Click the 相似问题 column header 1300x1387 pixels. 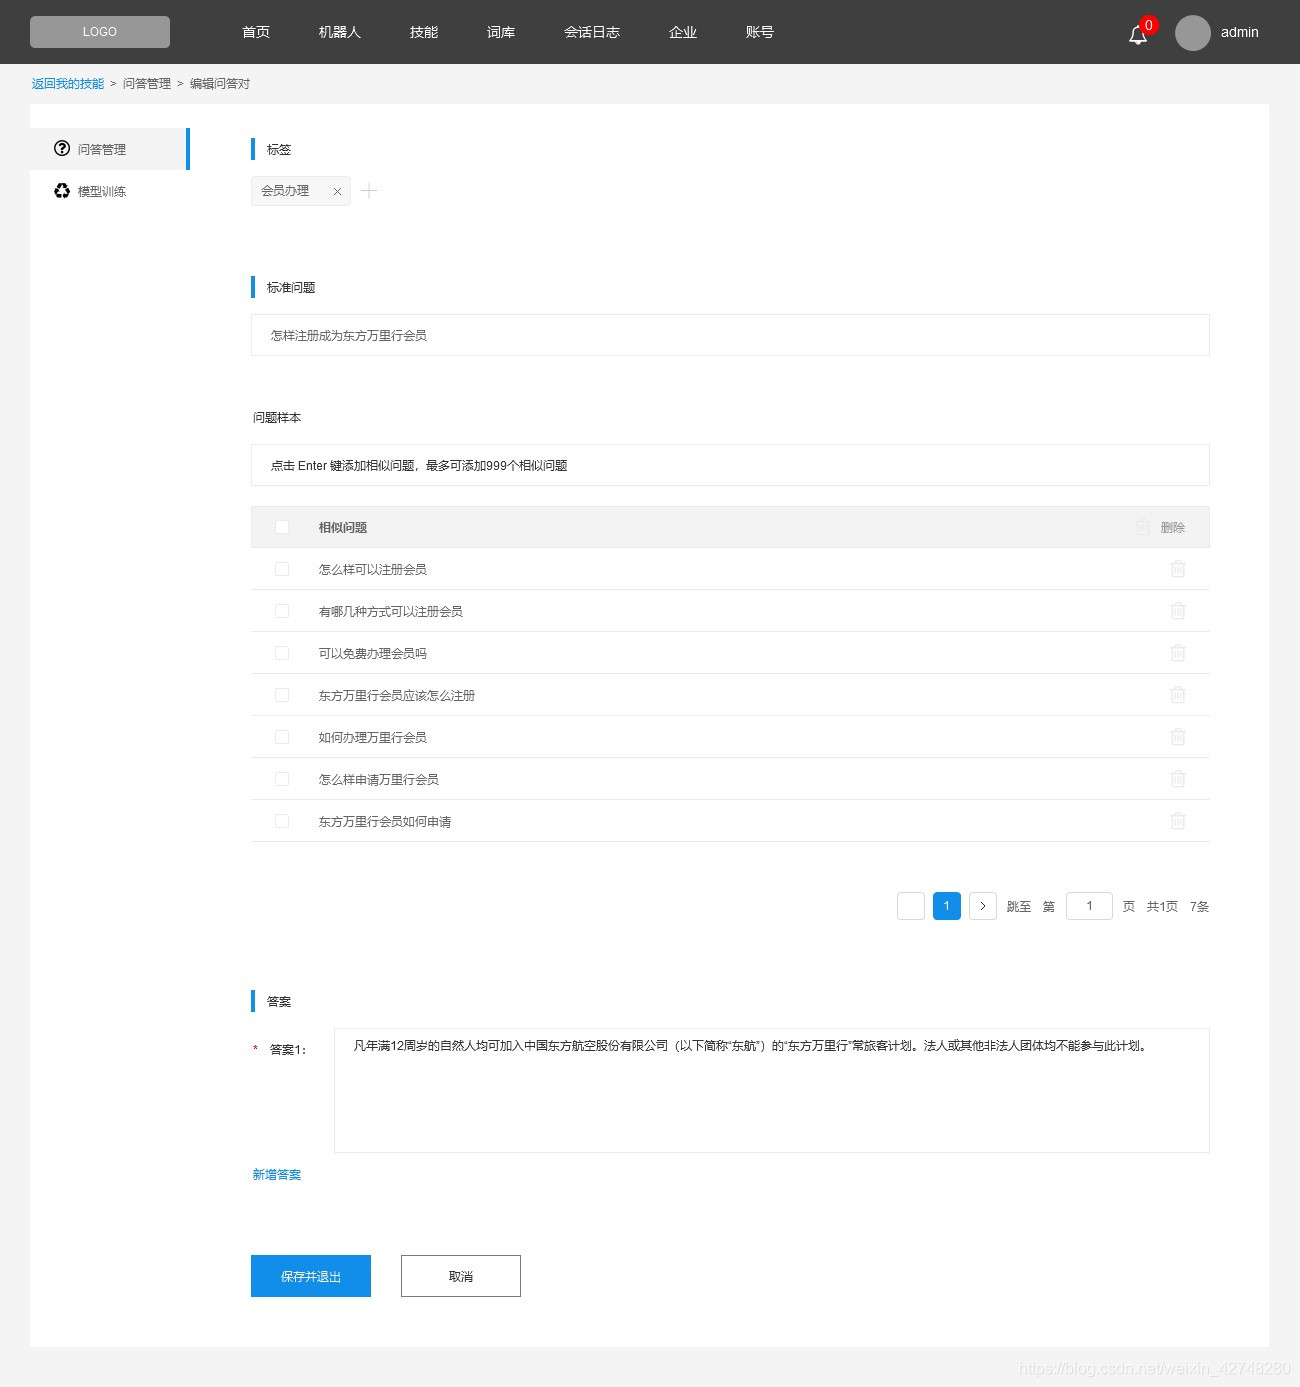[343, 527]
